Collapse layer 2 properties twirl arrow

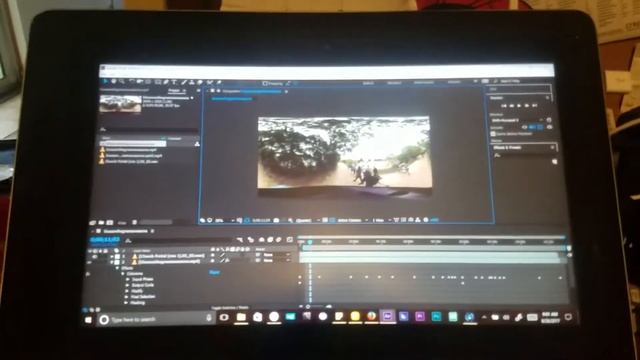pos(111,262)
